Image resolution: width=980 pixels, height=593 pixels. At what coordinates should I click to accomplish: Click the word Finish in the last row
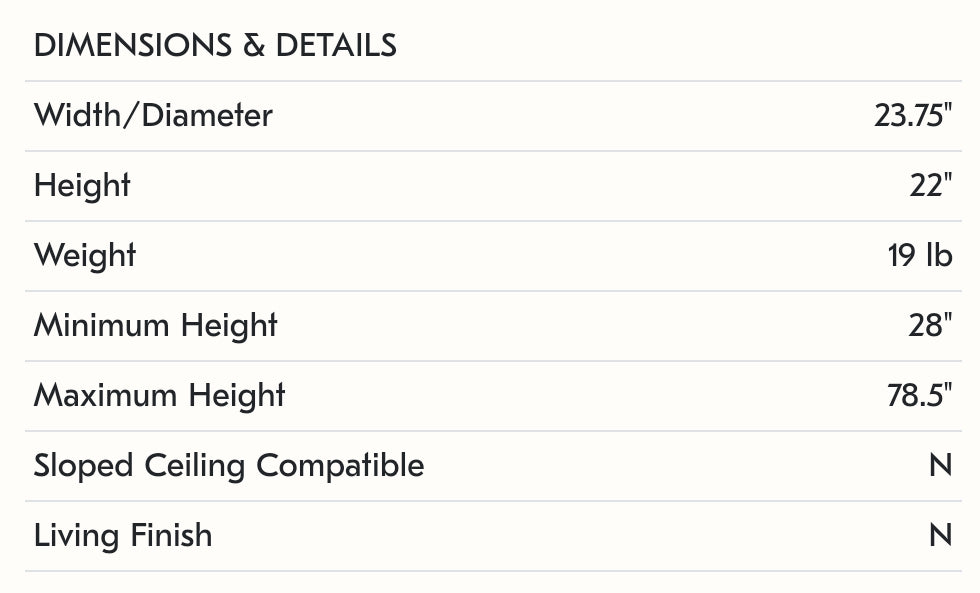coord(168,536)
